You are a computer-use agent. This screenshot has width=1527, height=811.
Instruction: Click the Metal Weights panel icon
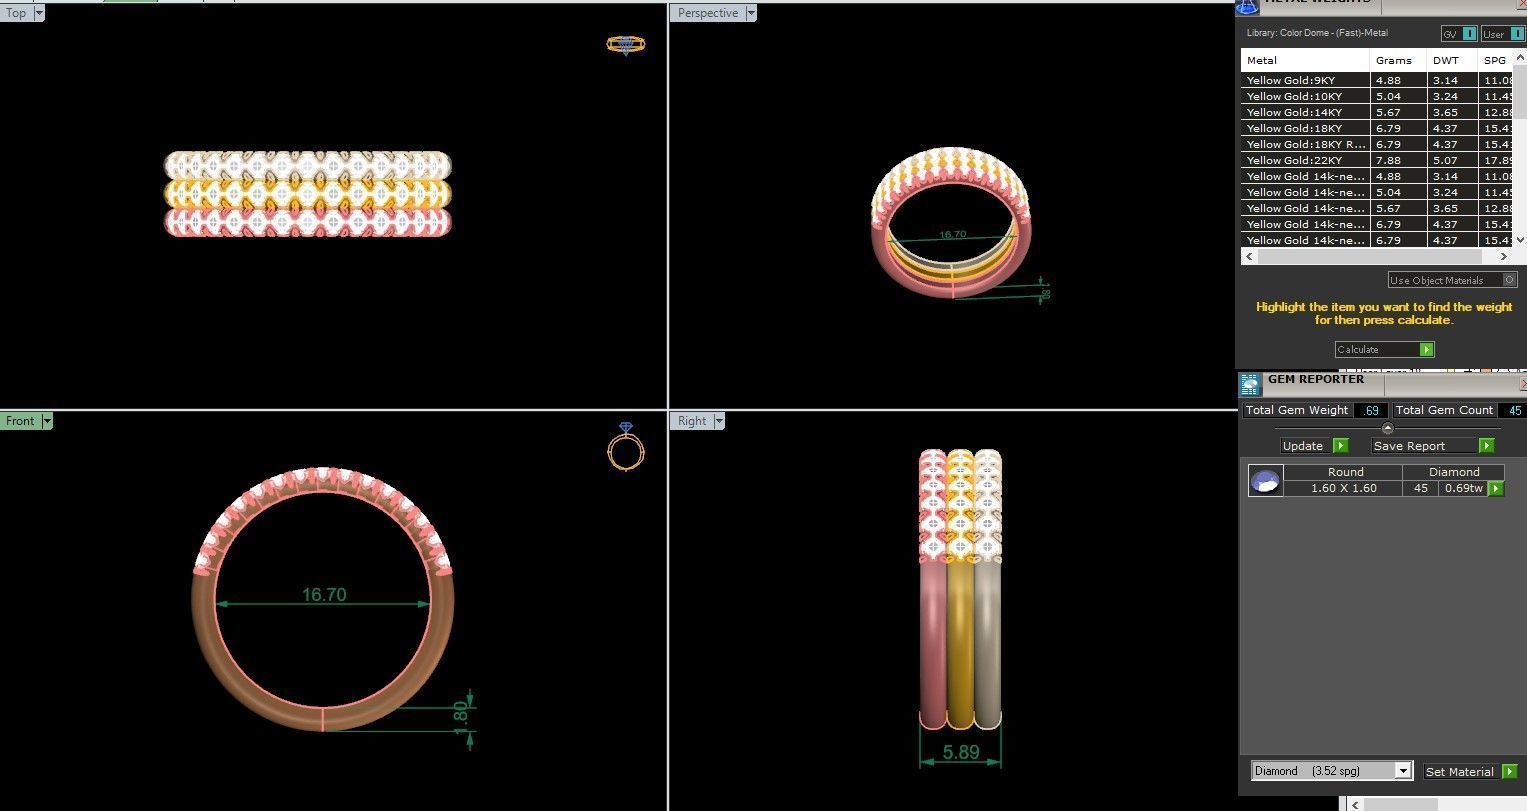[1247, 6]
